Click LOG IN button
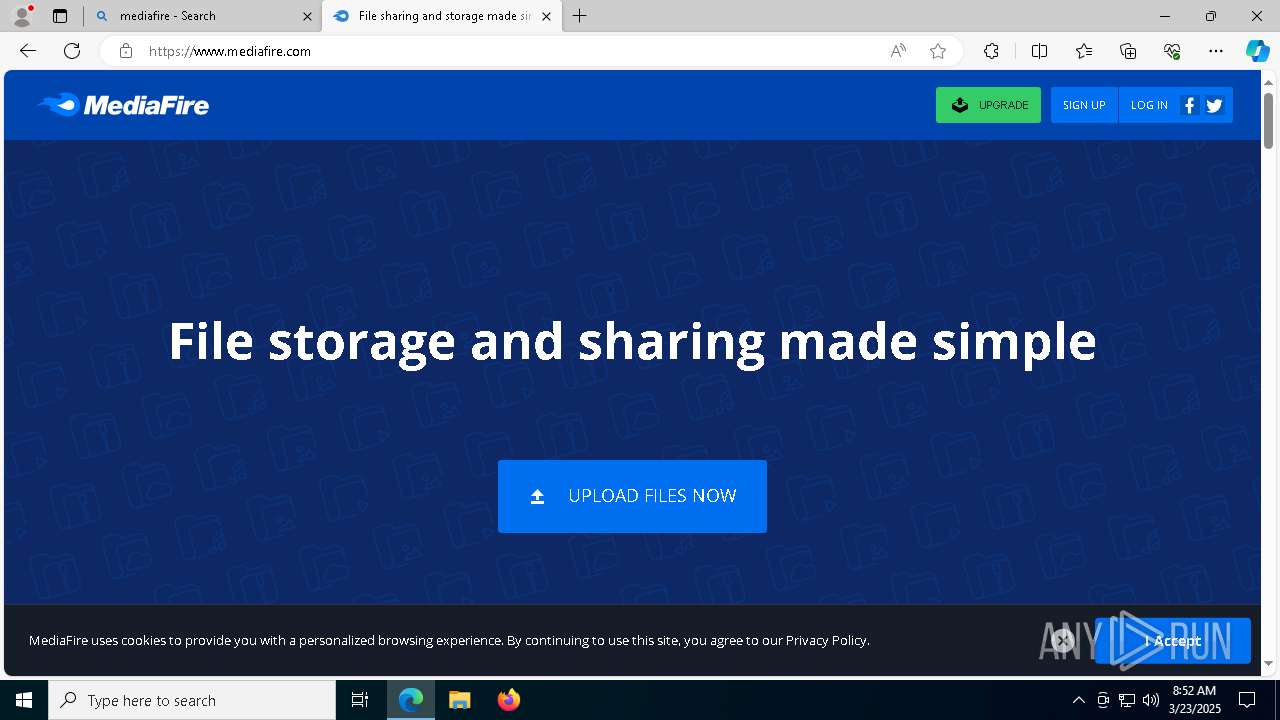 [1149, 105]
